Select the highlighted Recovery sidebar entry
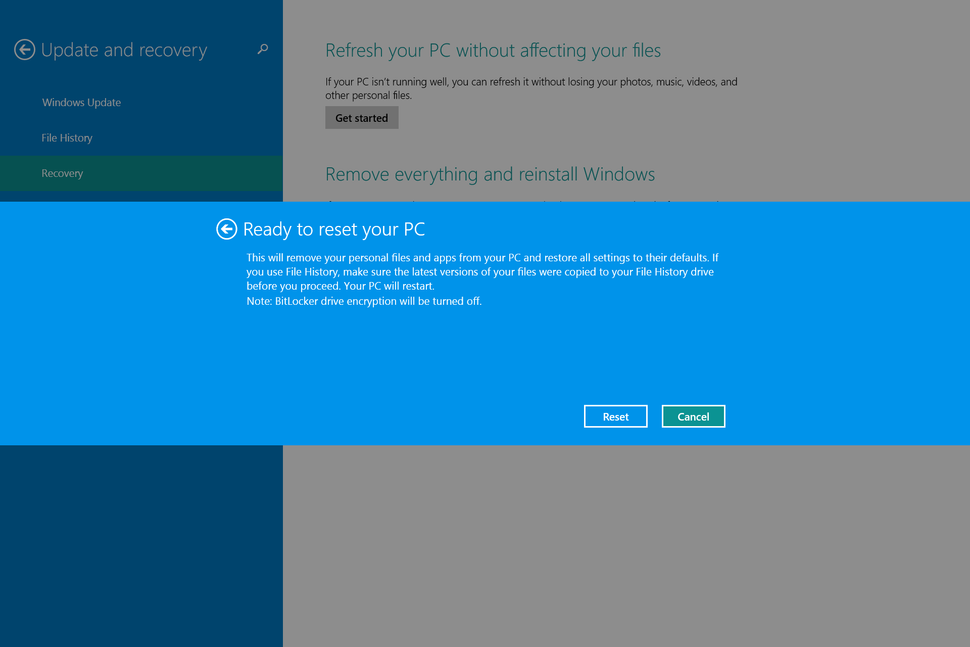The height and width of the screenshot is (647, 970). click(62, 173)
